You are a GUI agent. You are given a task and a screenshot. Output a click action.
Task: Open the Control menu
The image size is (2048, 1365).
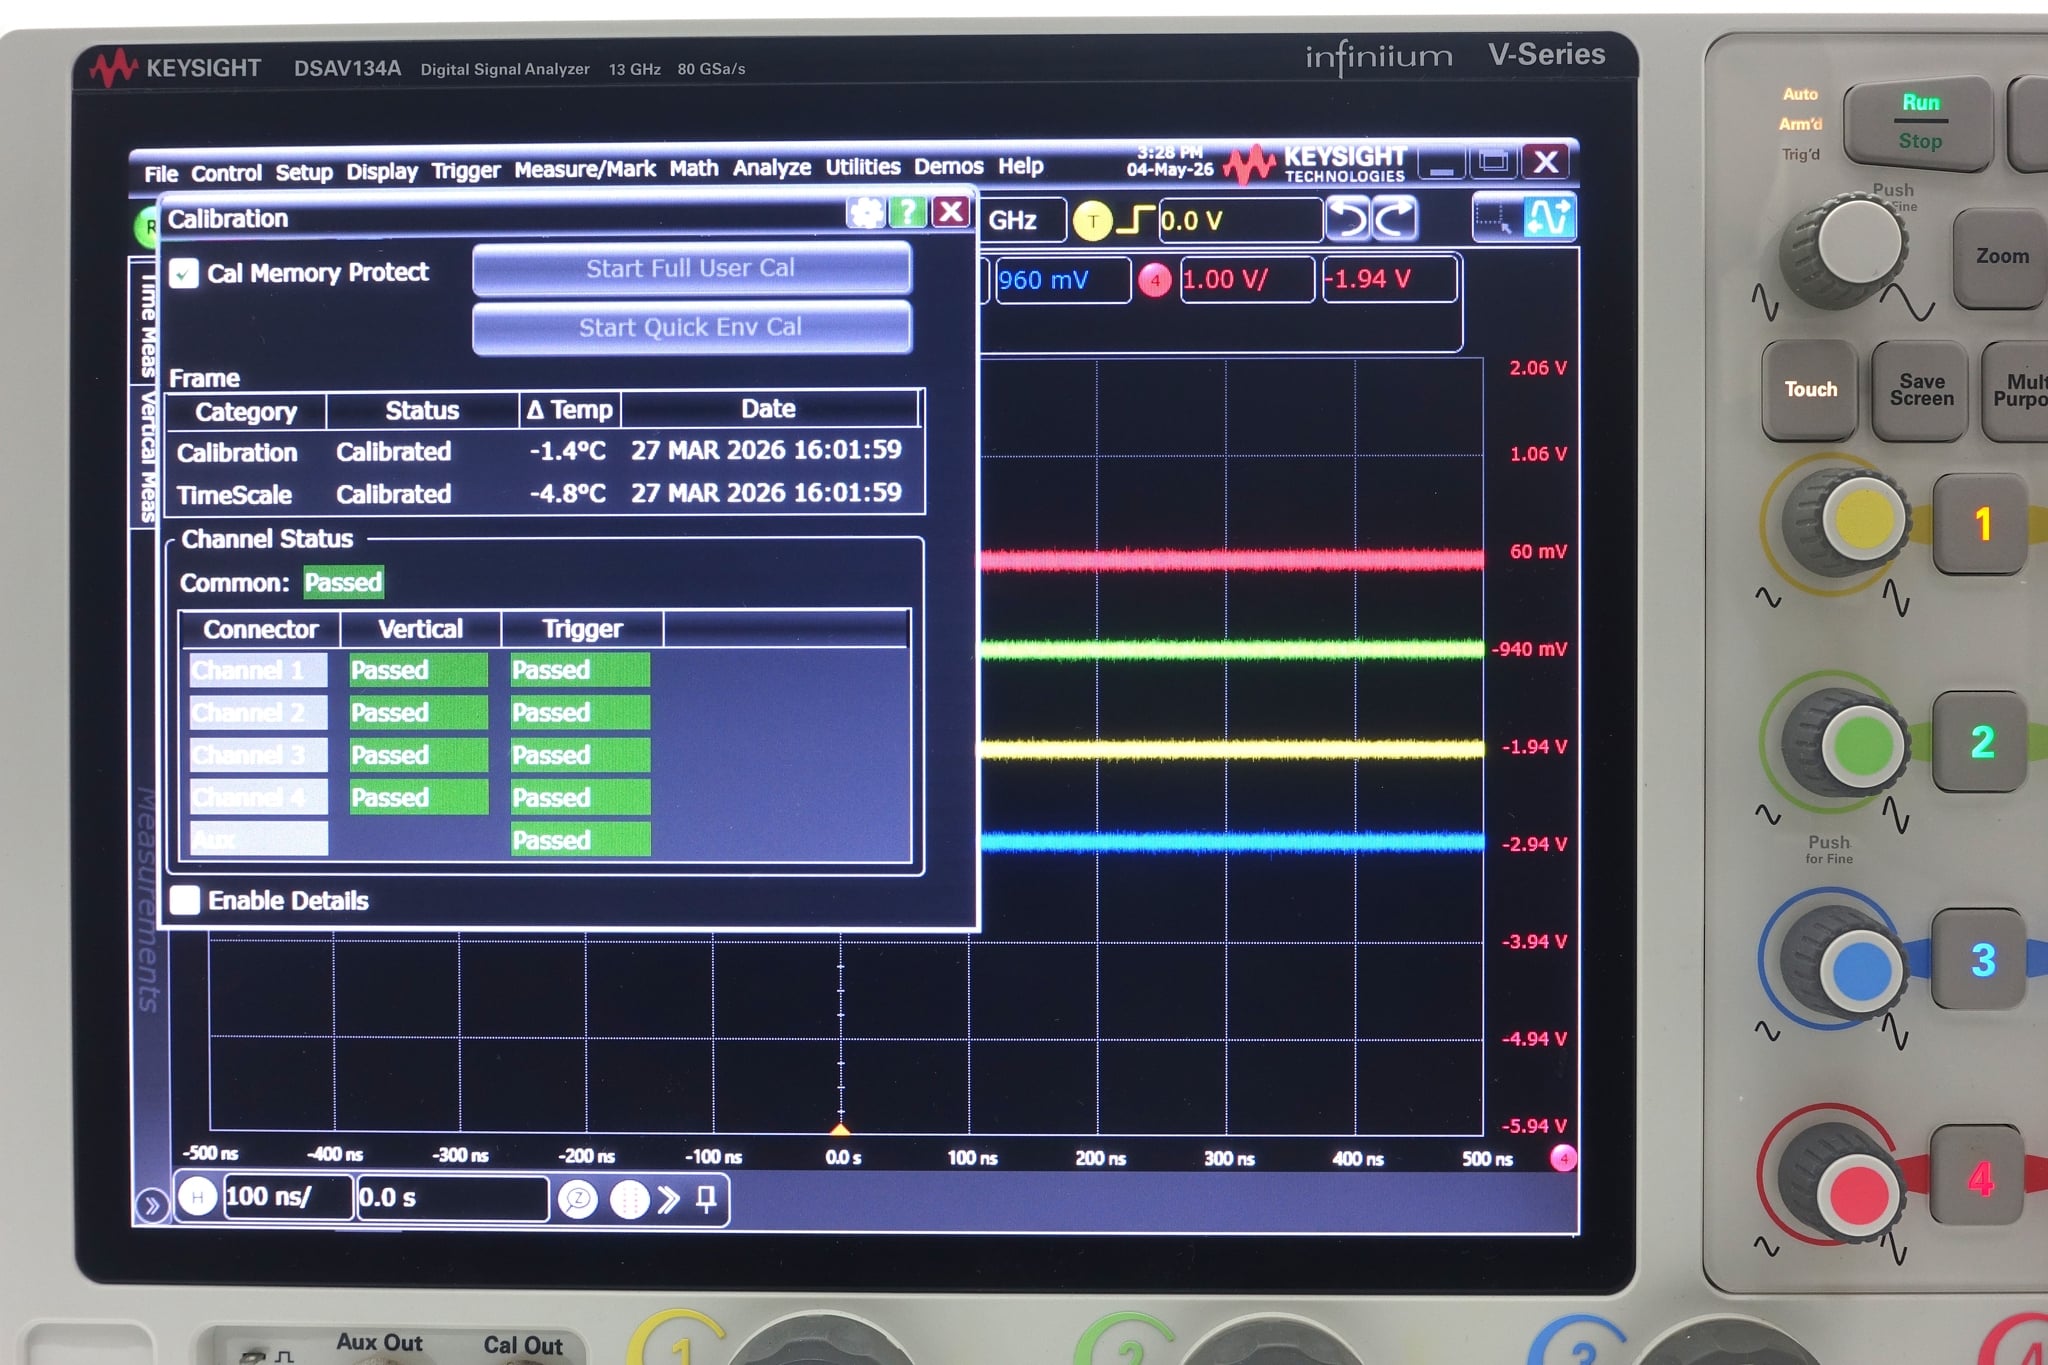[226, 173]
